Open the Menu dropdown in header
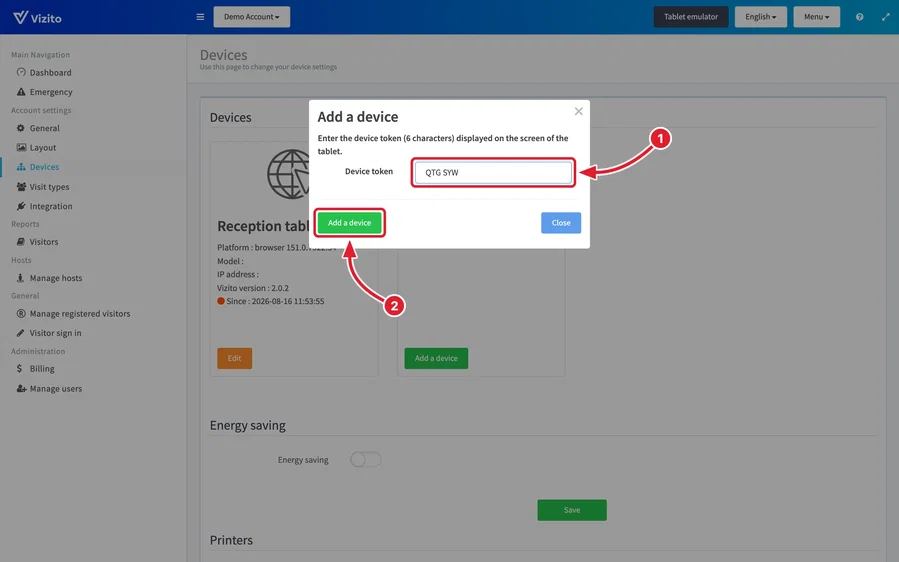 coord(816,17)
